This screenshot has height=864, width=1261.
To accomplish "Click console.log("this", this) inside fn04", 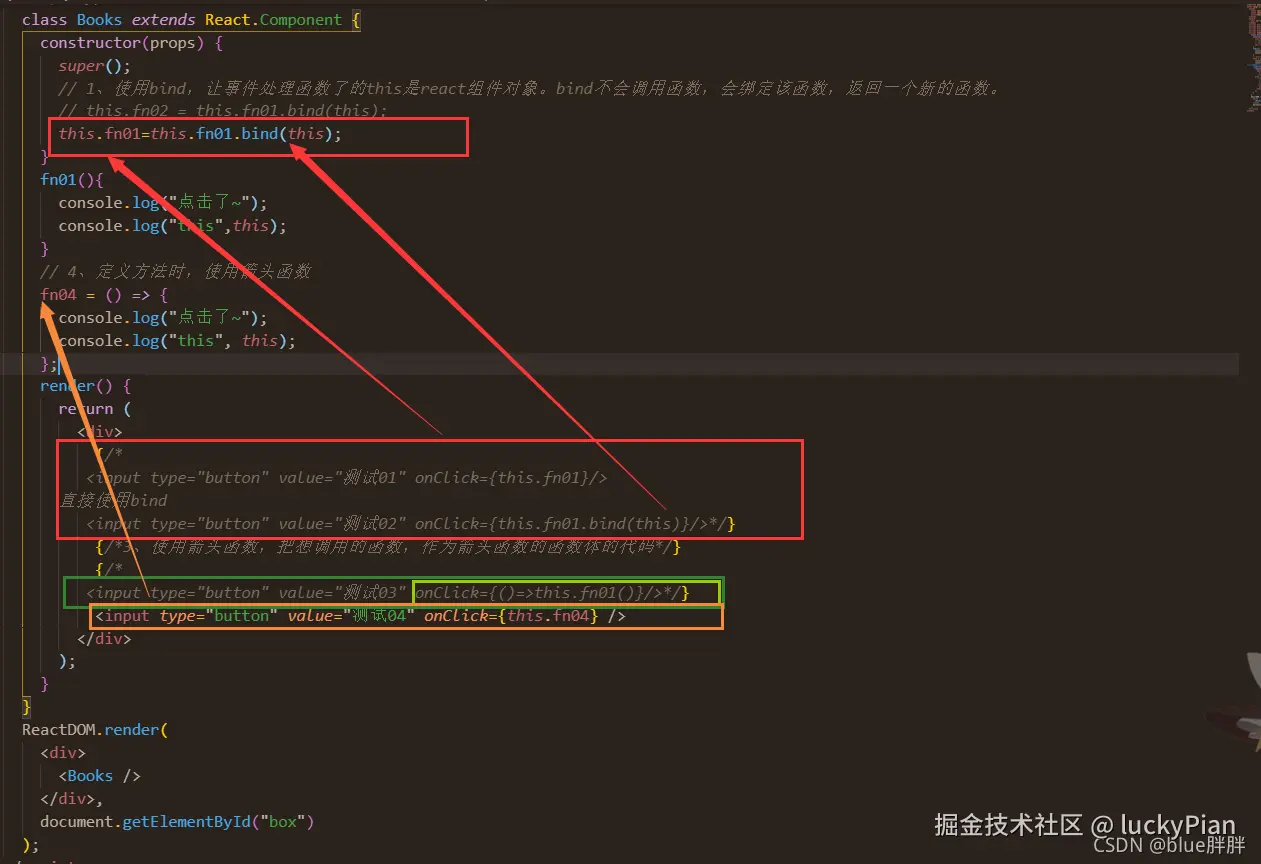I will pos(177,341).
